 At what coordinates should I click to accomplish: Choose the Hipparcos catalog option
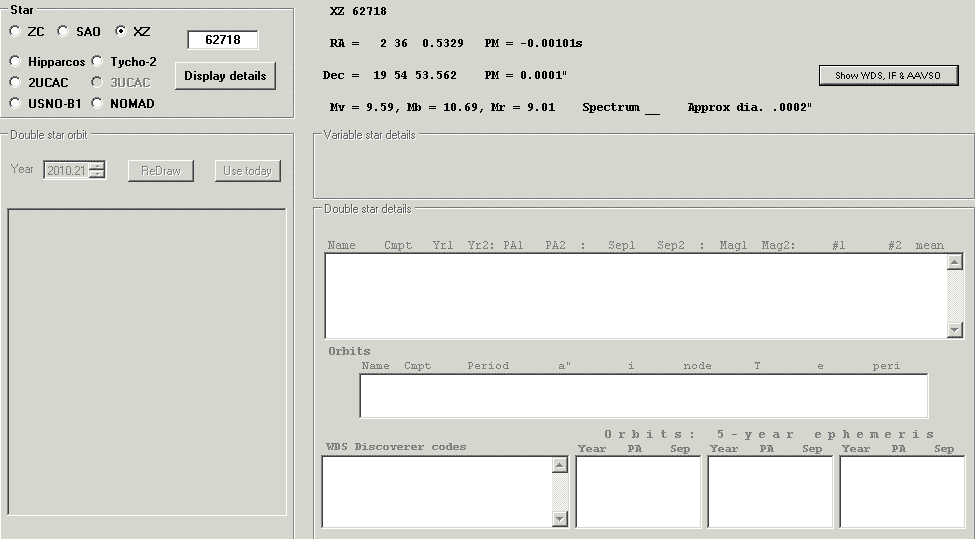coord(16,61)
